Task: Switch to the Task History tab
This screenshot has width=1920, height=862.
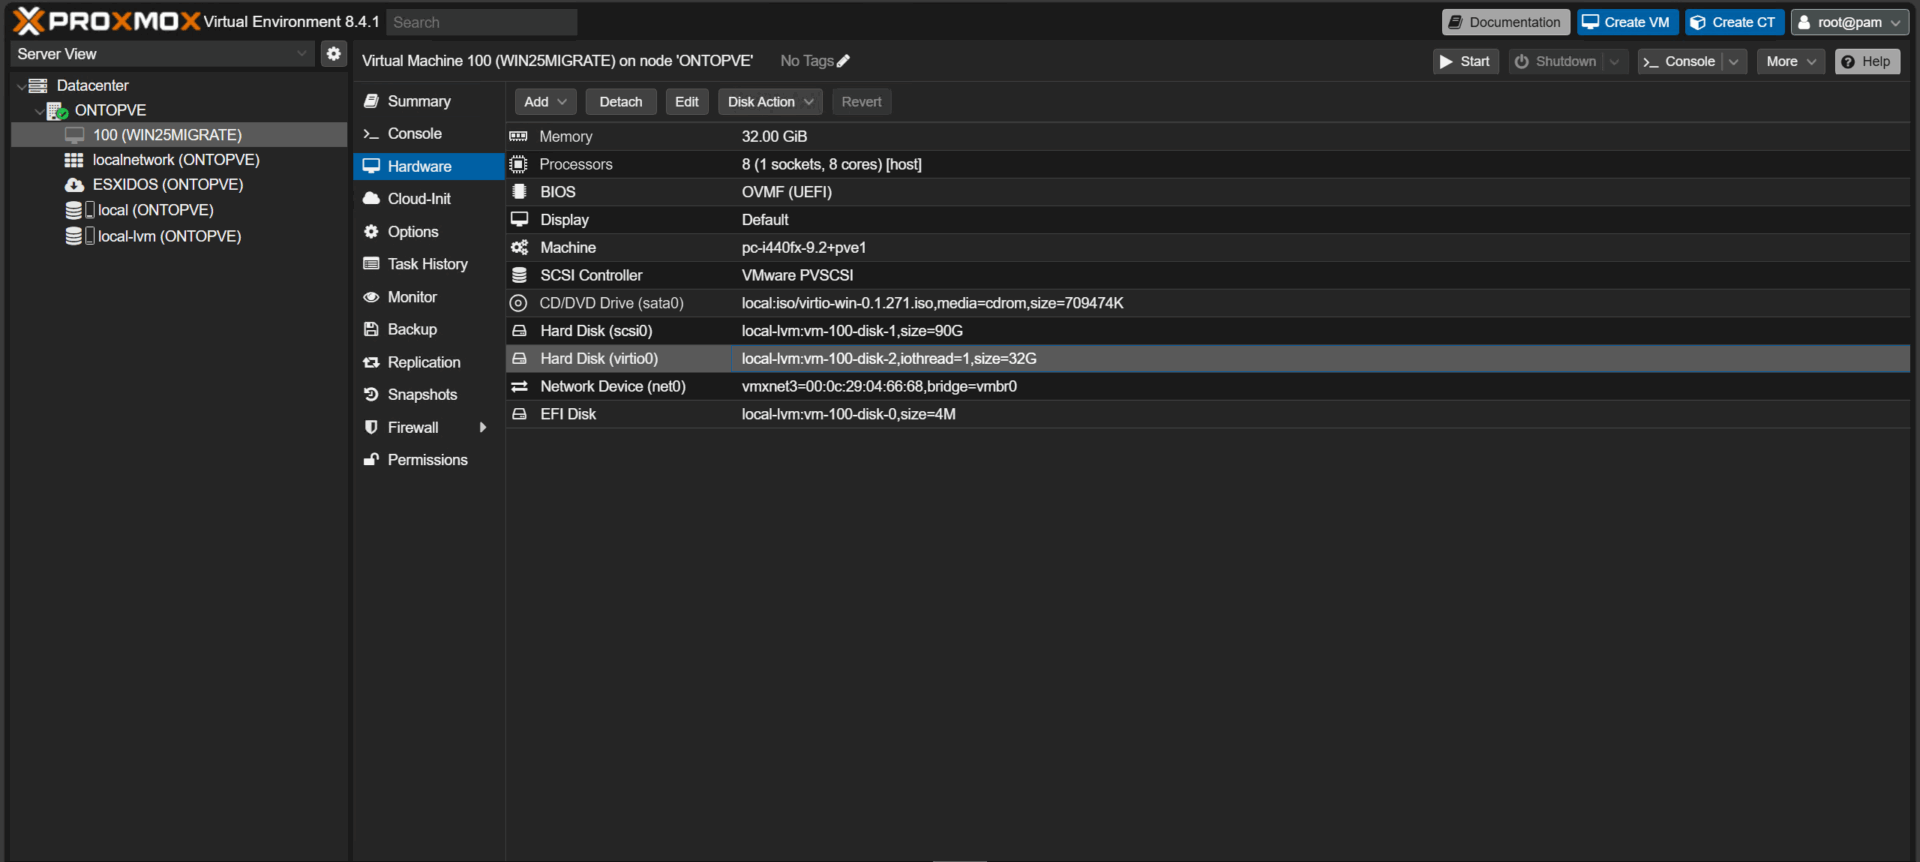Action: click(428, 264)
